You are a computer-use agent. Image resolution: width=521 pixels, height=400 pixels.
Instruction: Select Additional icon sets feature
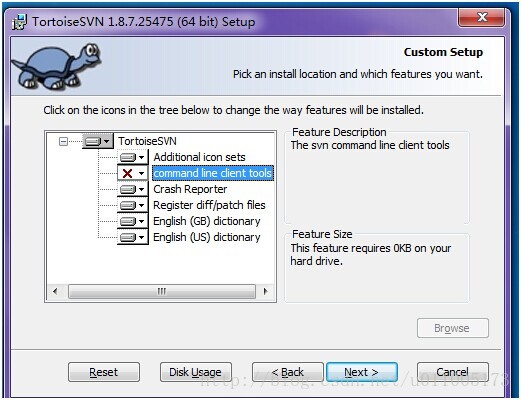pyautogui.click(x=199, y=157)
